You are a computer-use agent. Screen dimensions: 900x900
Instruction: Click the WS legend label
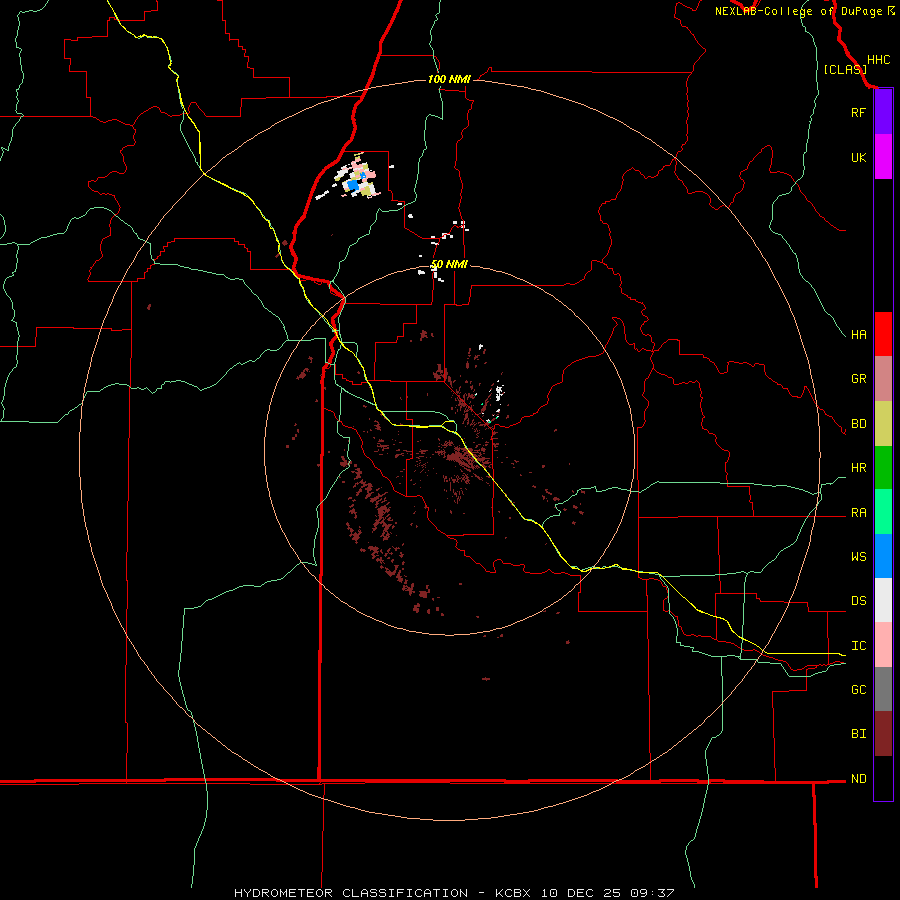[x=858, y=556]
